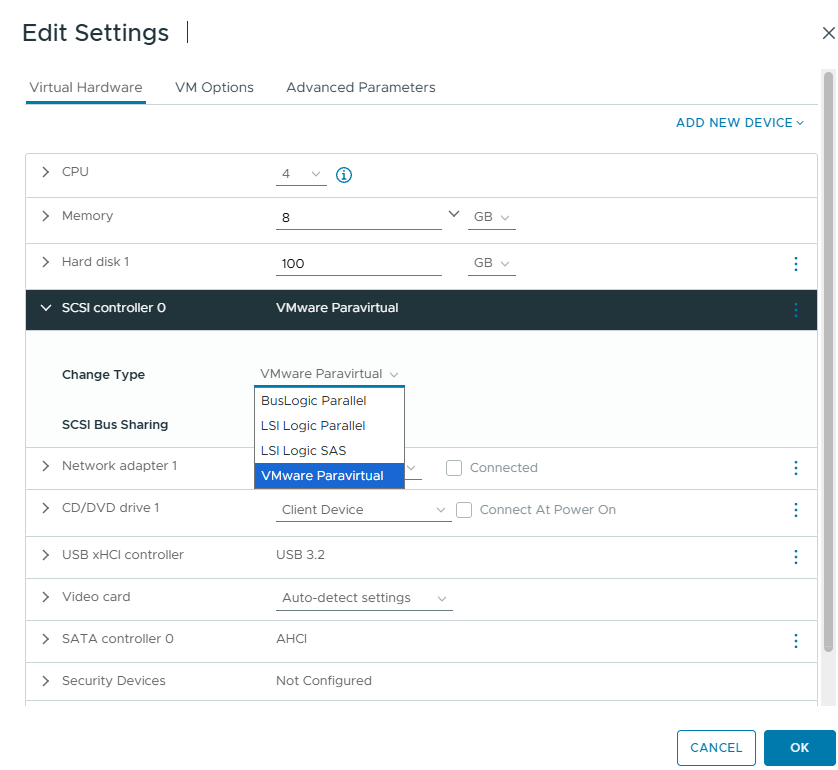Enable Connect At Power On checkbox

(464, 510)
